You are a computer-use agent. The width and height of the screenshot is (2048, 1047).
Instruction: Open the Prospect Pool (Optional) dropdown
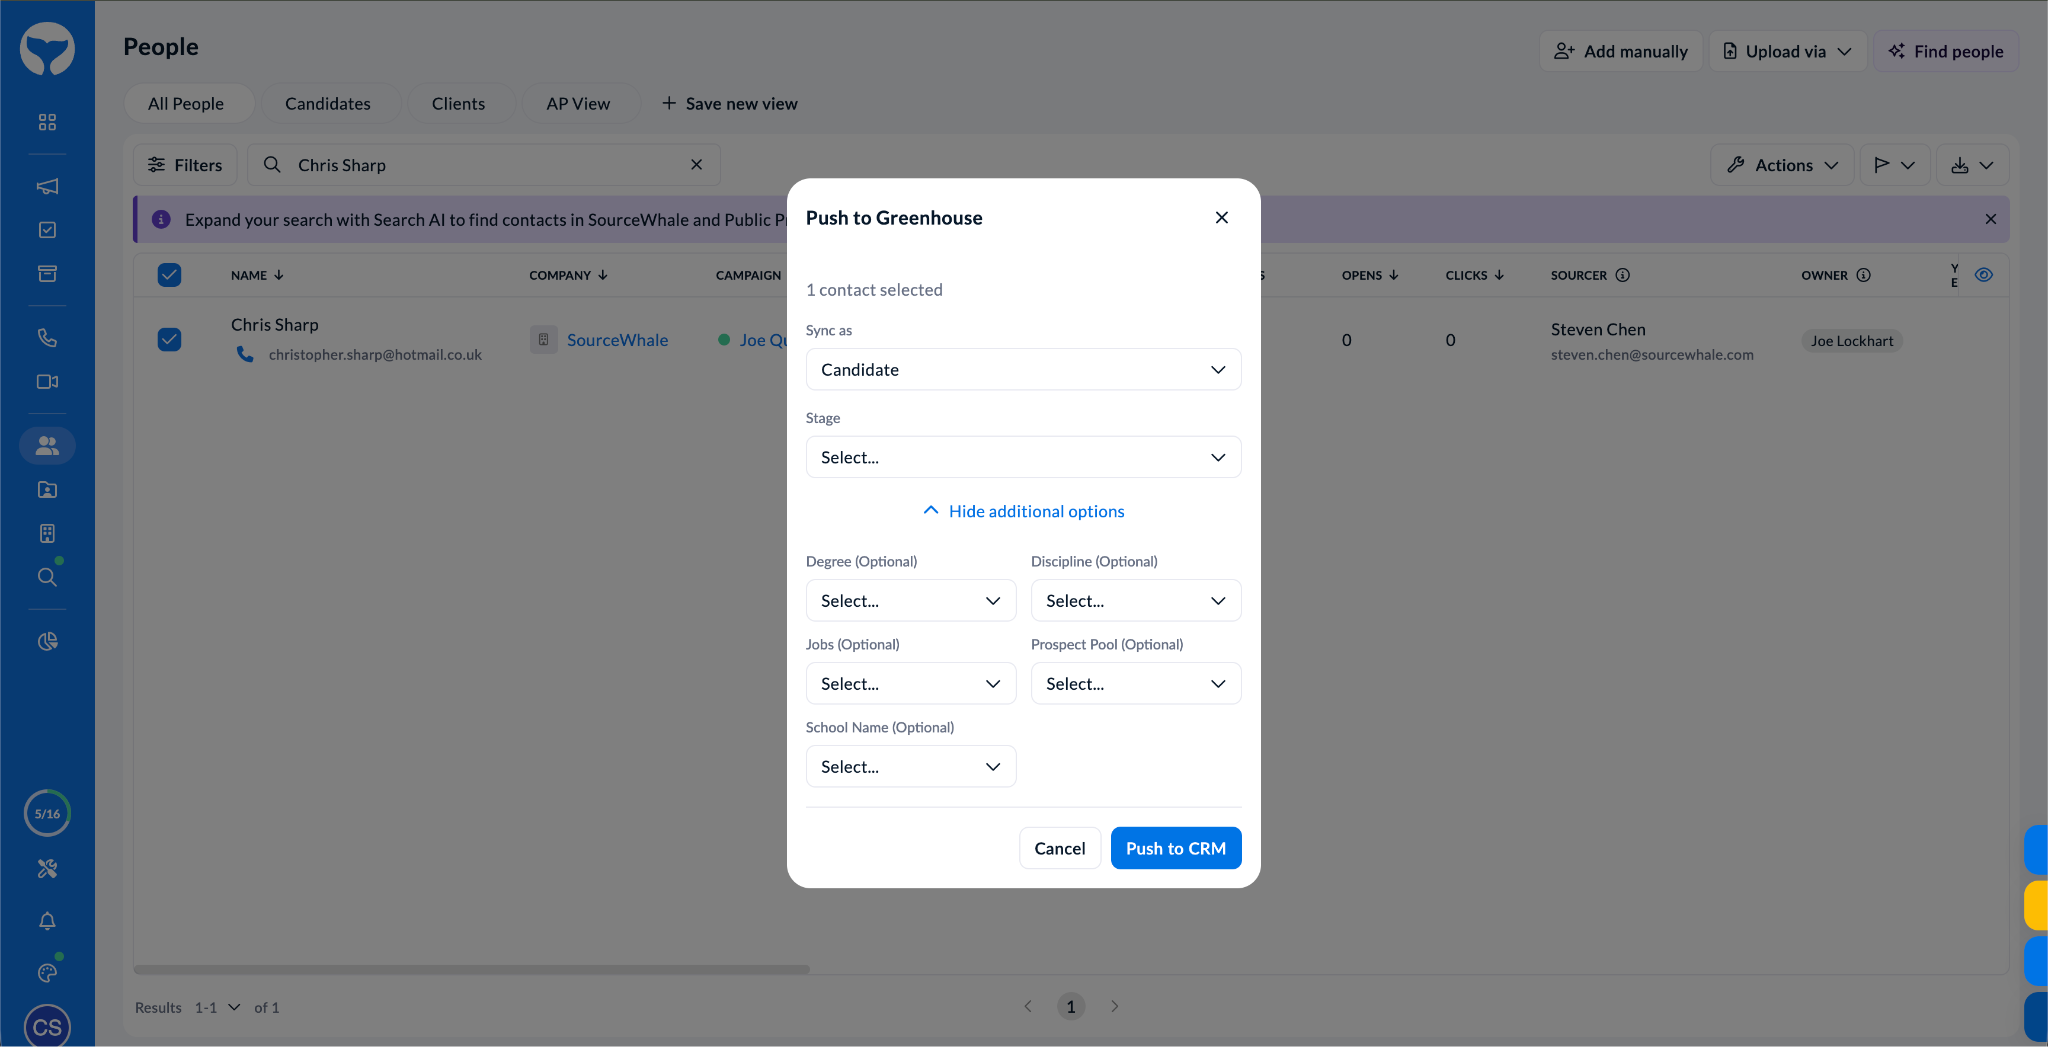click(x=1136, y=684)
